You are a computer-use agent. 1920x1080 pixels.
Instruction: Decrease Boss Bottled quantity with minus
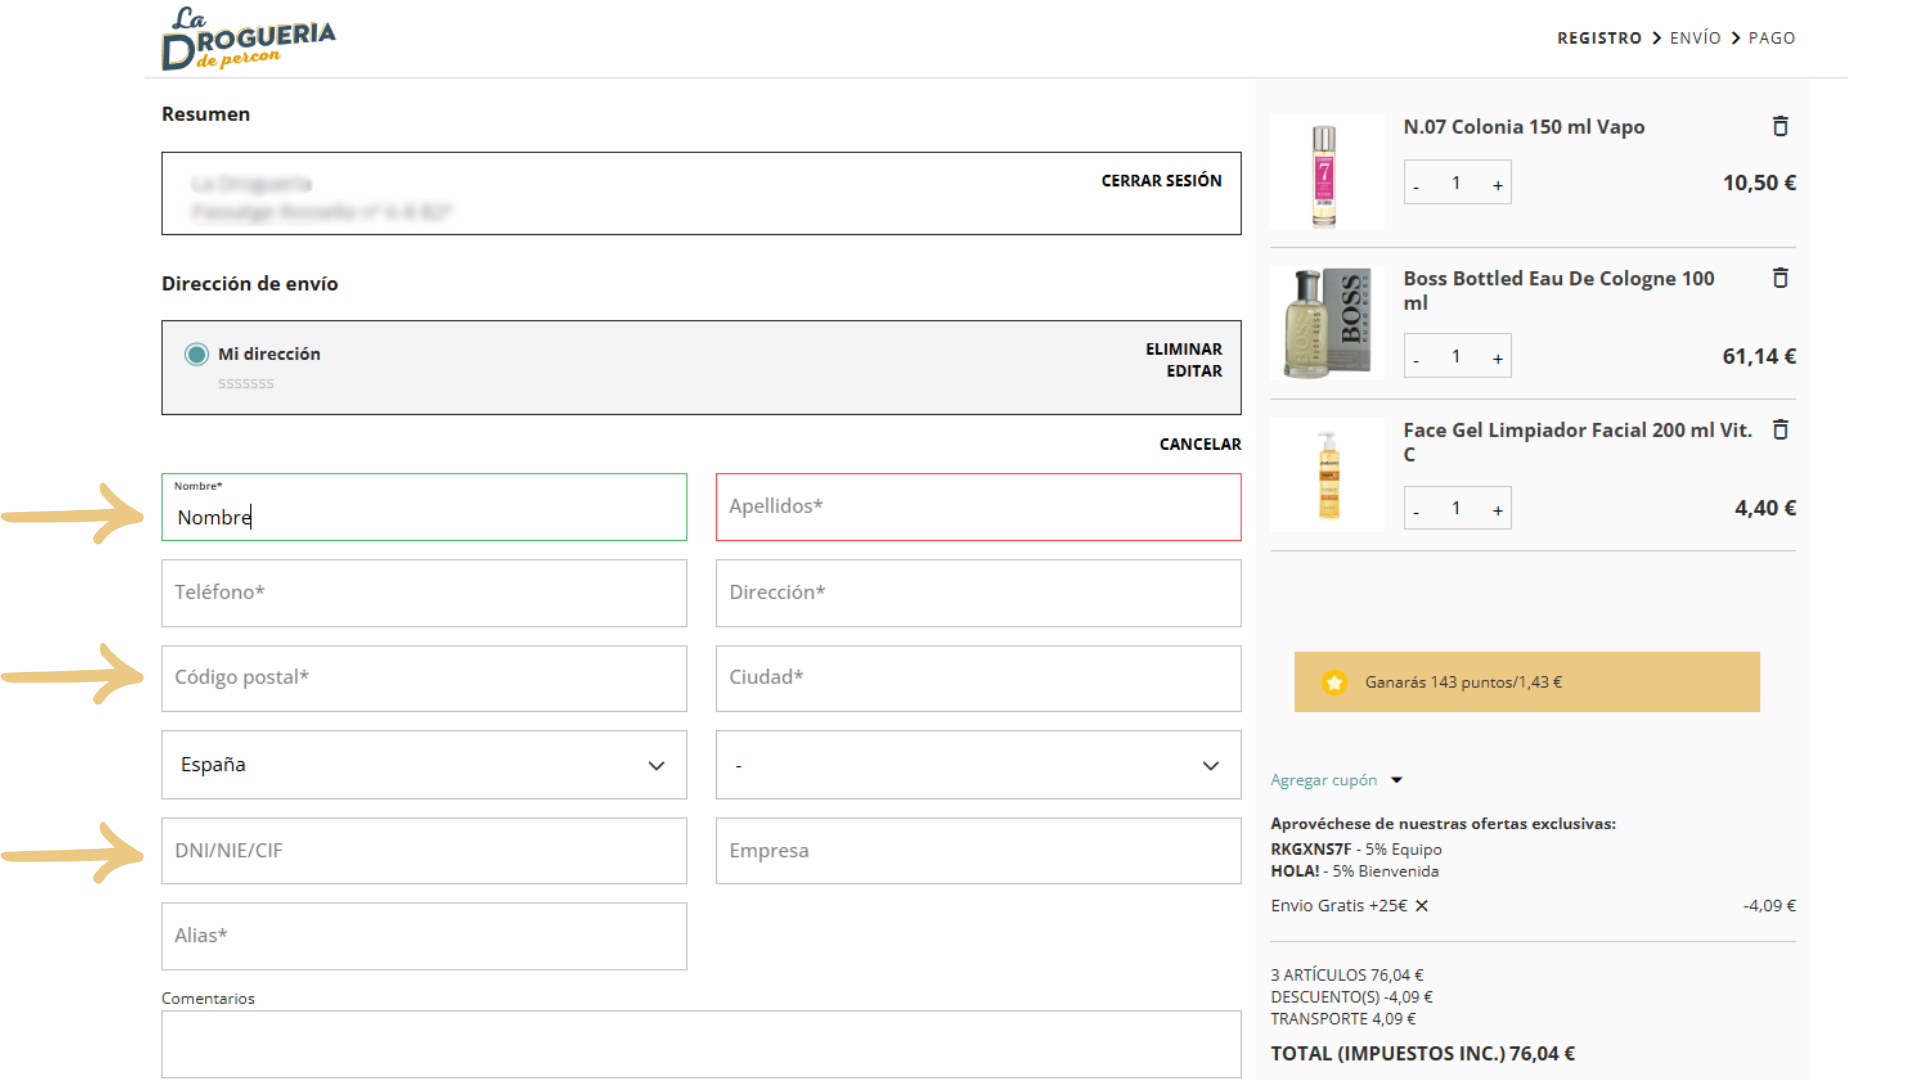click(x=1416, y=359)
